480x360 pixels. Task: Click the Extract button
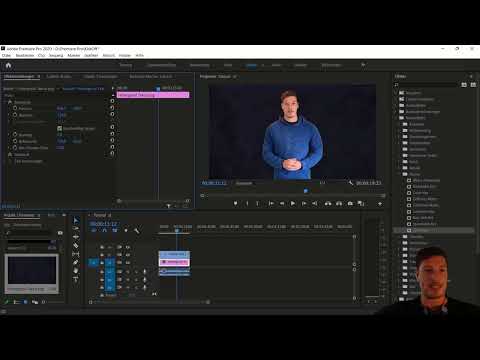click(x=339, y=203)
